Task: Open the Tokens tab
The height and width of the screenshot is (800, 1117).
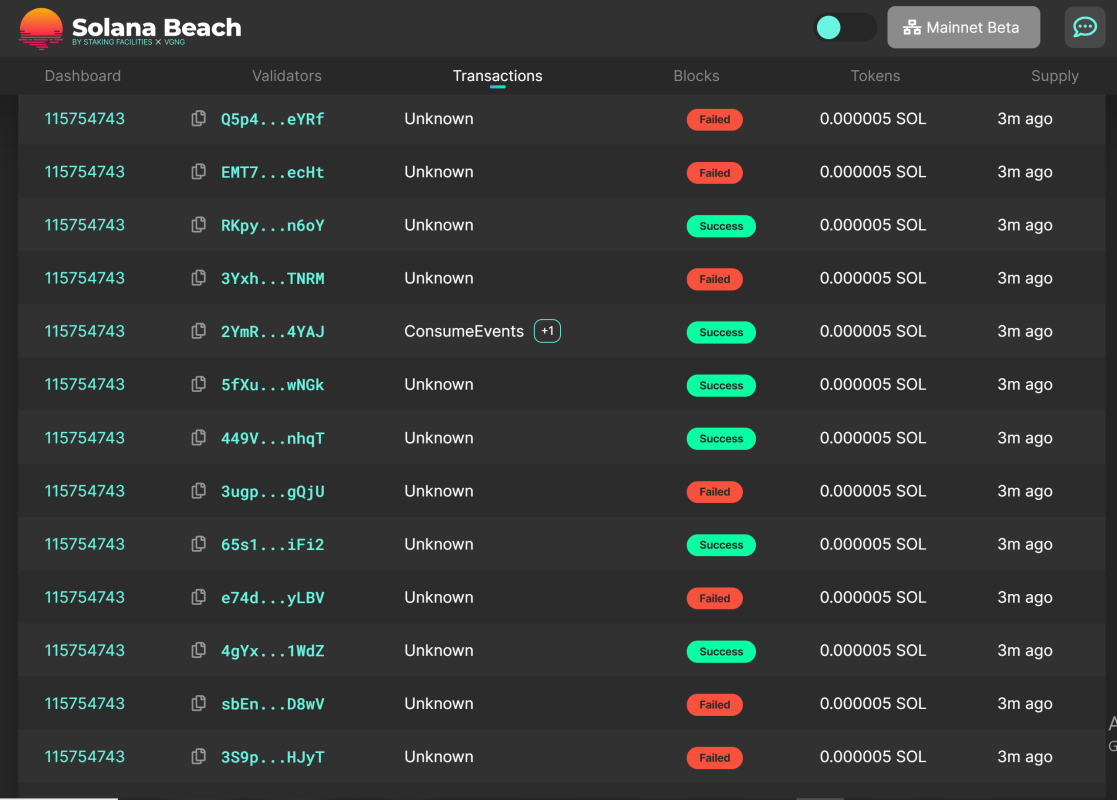Action: [875, 76]
